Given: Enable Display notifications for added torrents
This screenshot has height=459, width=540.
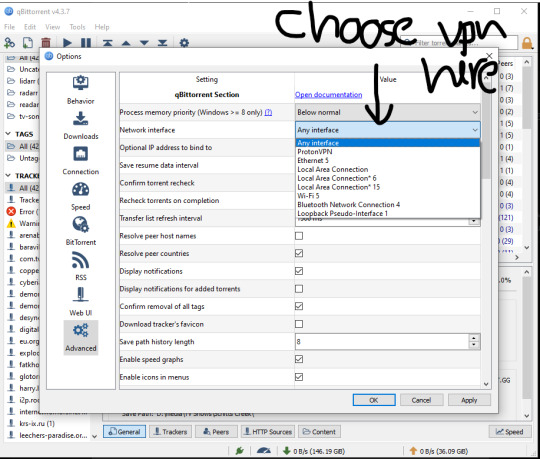Looking at the screenshot, I should point(299,289).
